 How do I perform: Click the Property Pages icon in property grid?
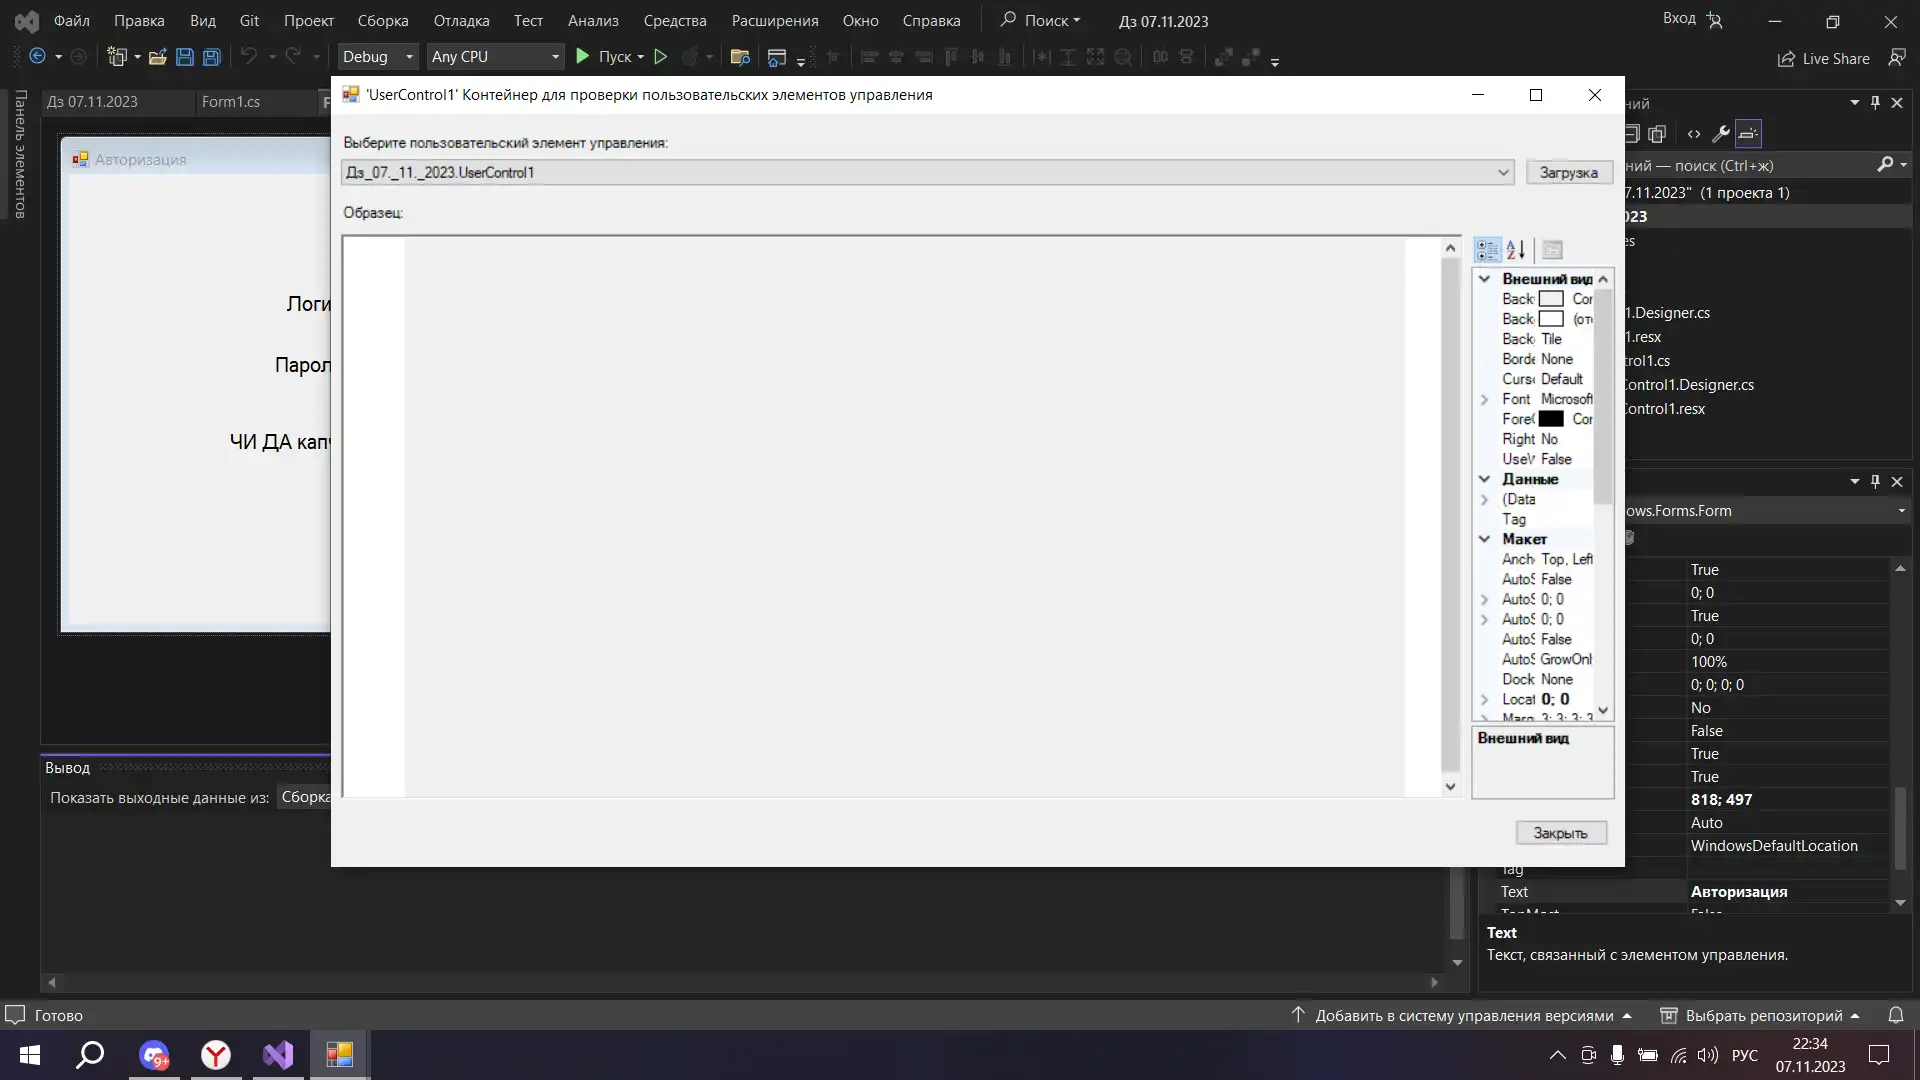[1552, 250]
